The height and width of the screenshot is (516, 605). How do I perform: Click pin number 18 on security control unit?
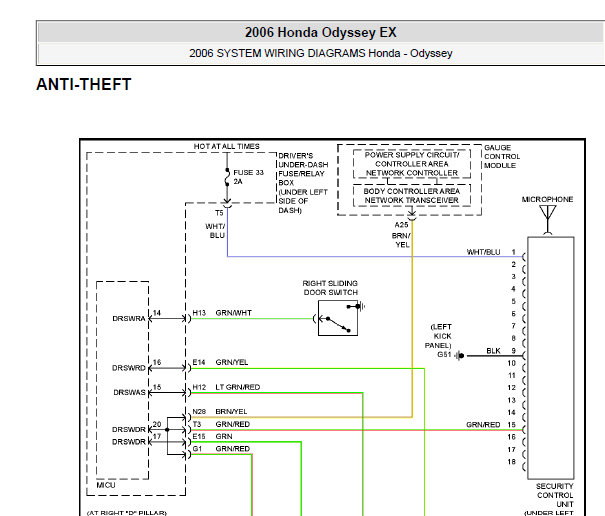(x=511, y=462)
